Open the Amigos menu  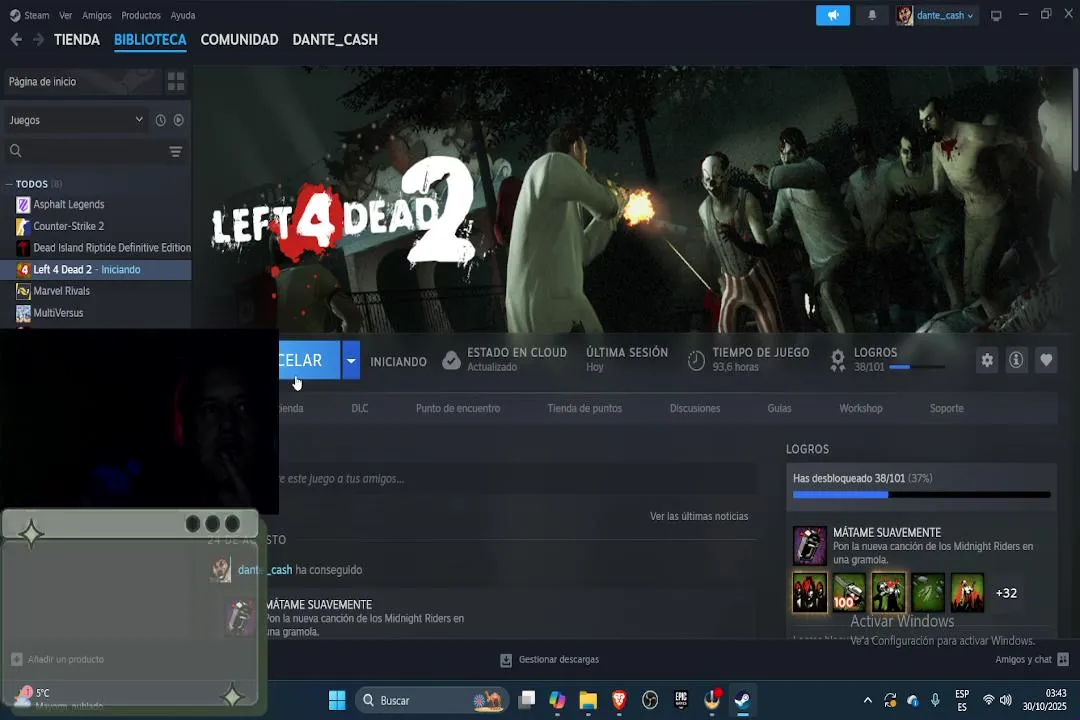[96, 15]
